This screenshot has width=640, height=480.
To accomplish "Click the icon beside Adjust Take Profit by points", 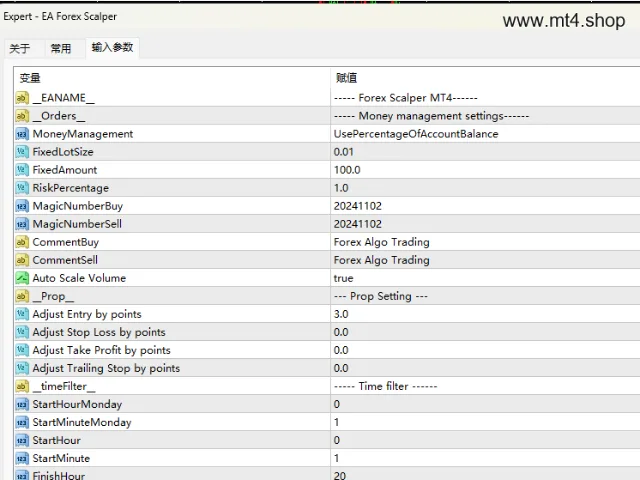I will coord(22,350).
